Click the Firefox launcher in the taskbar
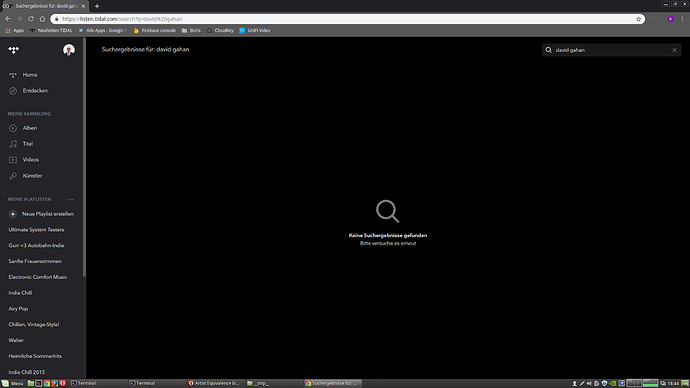 pyautogui.click(x=55, y=383)
